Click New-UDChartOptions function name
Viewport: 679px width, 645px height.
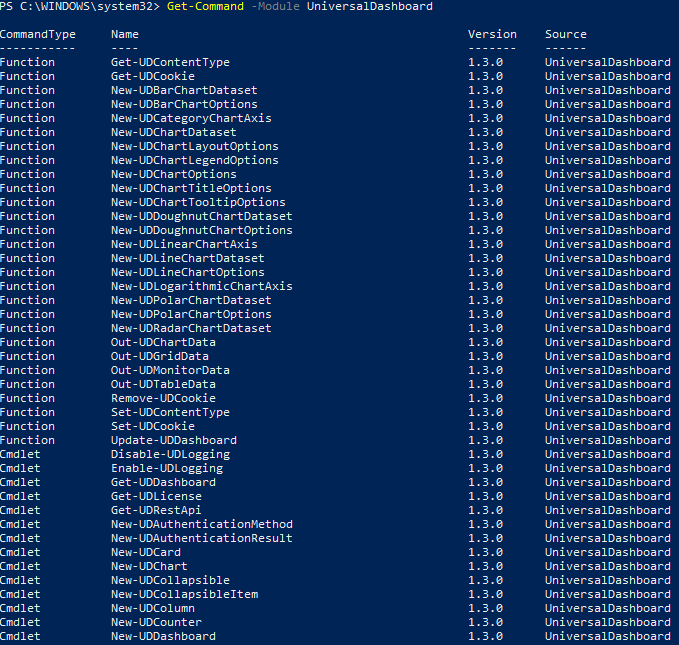174,174
